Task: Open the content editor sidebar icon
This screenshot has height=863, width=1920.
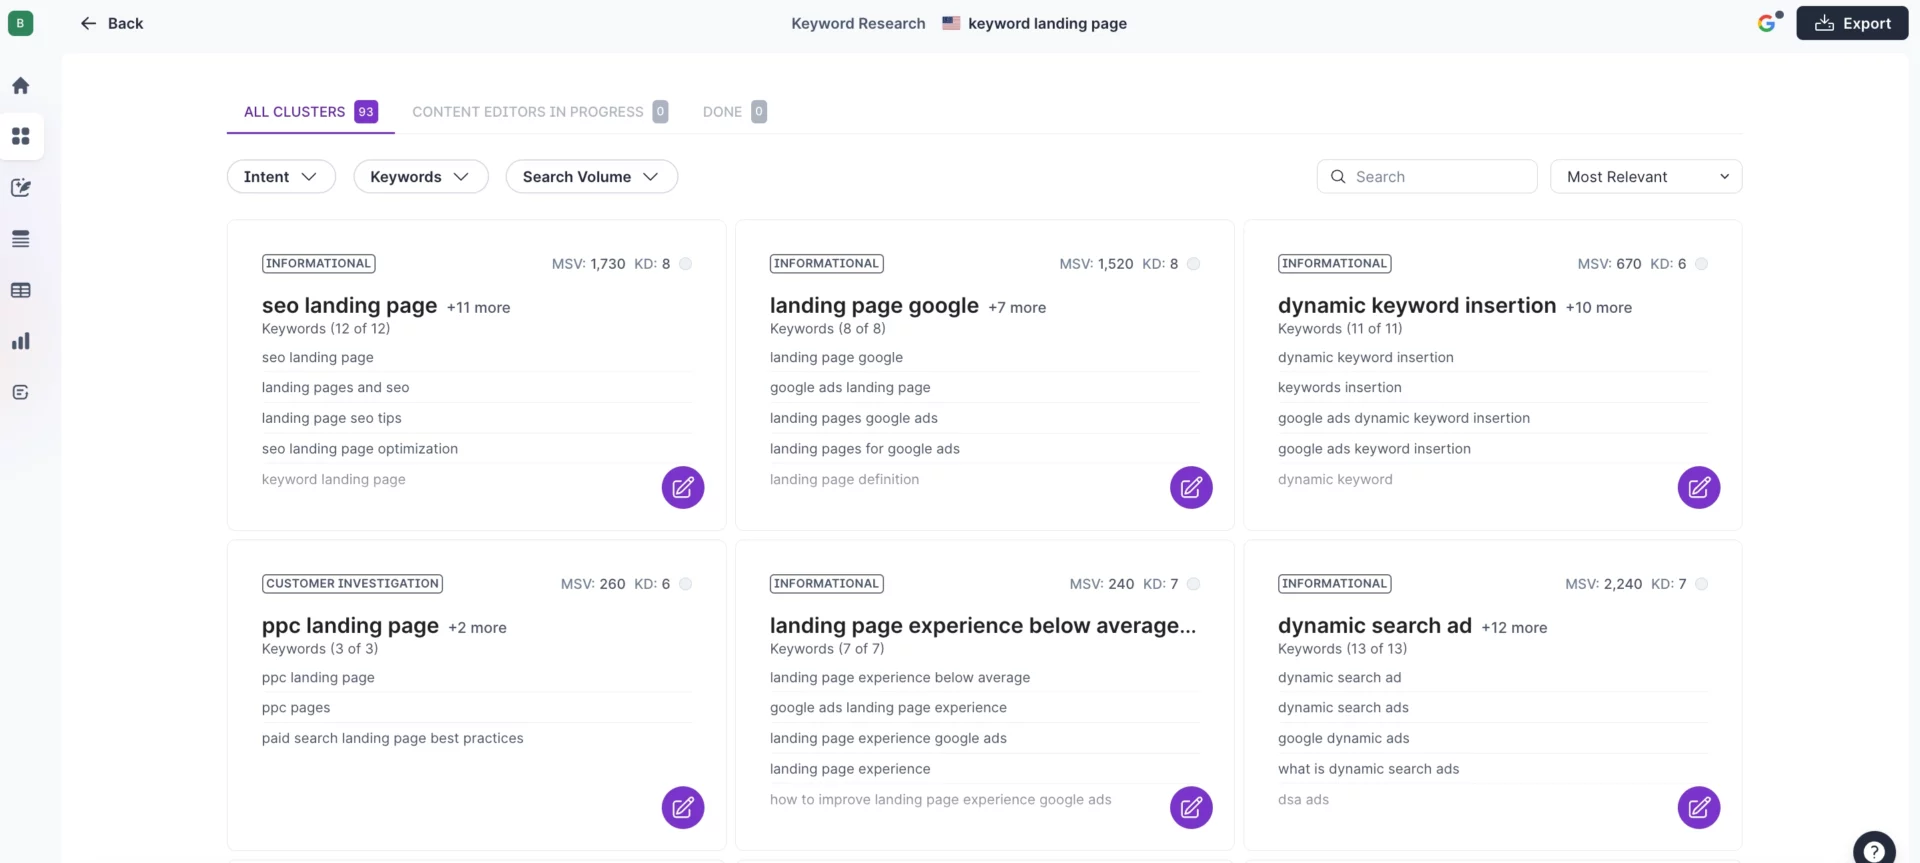Action: tap(20, 188)
